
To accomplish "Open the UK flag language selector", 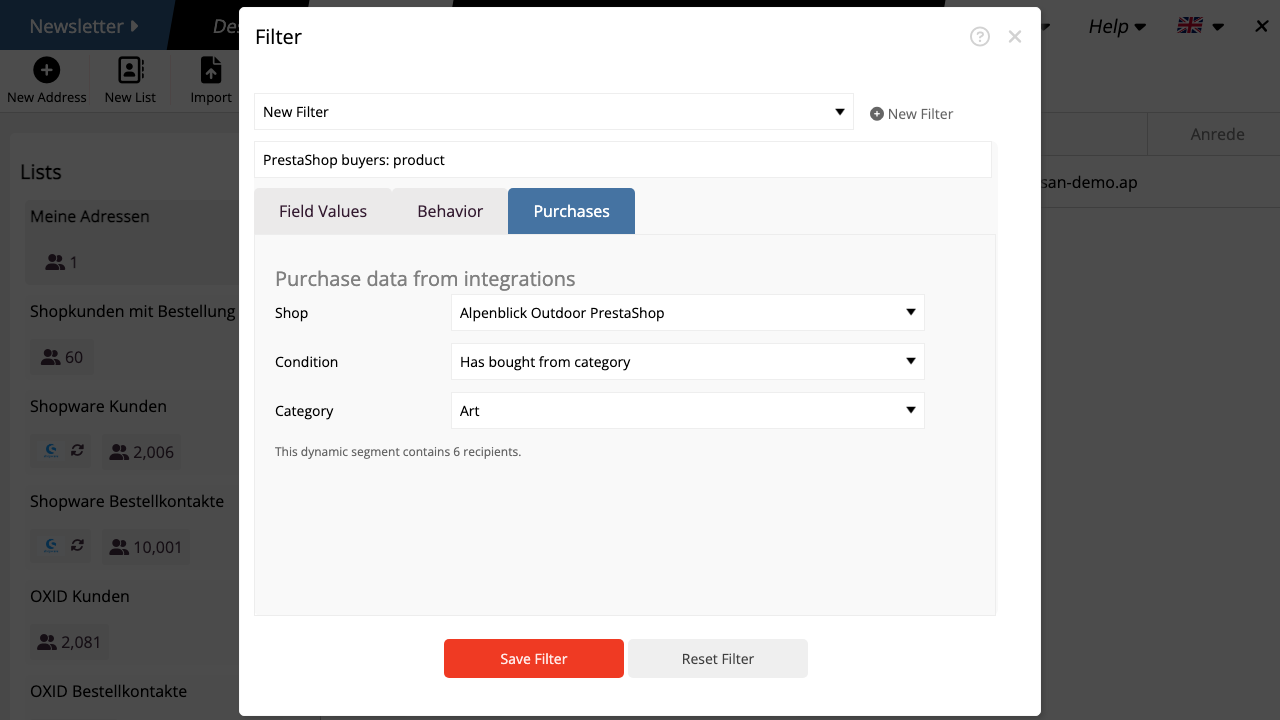I will (1200, 26).
